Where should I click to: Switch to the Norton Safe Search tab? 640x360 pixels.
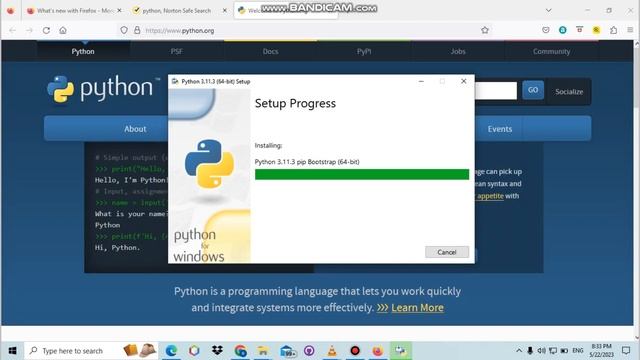pyautogui.click(x=177, y=11)
